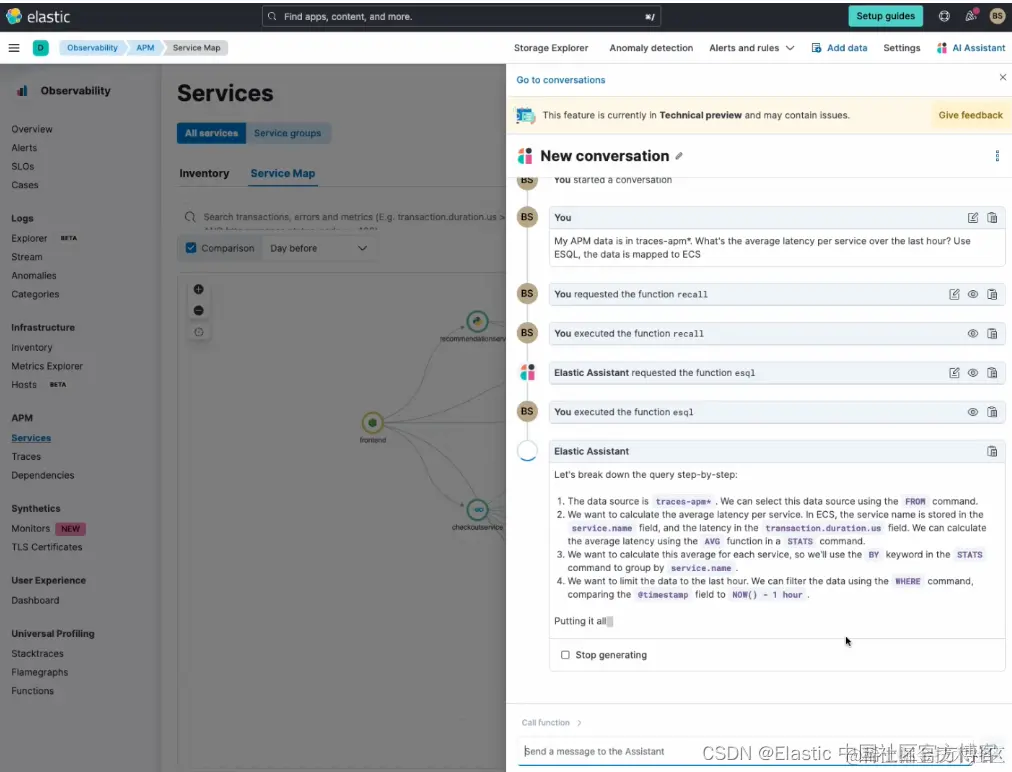Image resolution: width=1012 pixels, height=772 pixels.
Task: Open Anomaly detection
Action: point(651,48)
